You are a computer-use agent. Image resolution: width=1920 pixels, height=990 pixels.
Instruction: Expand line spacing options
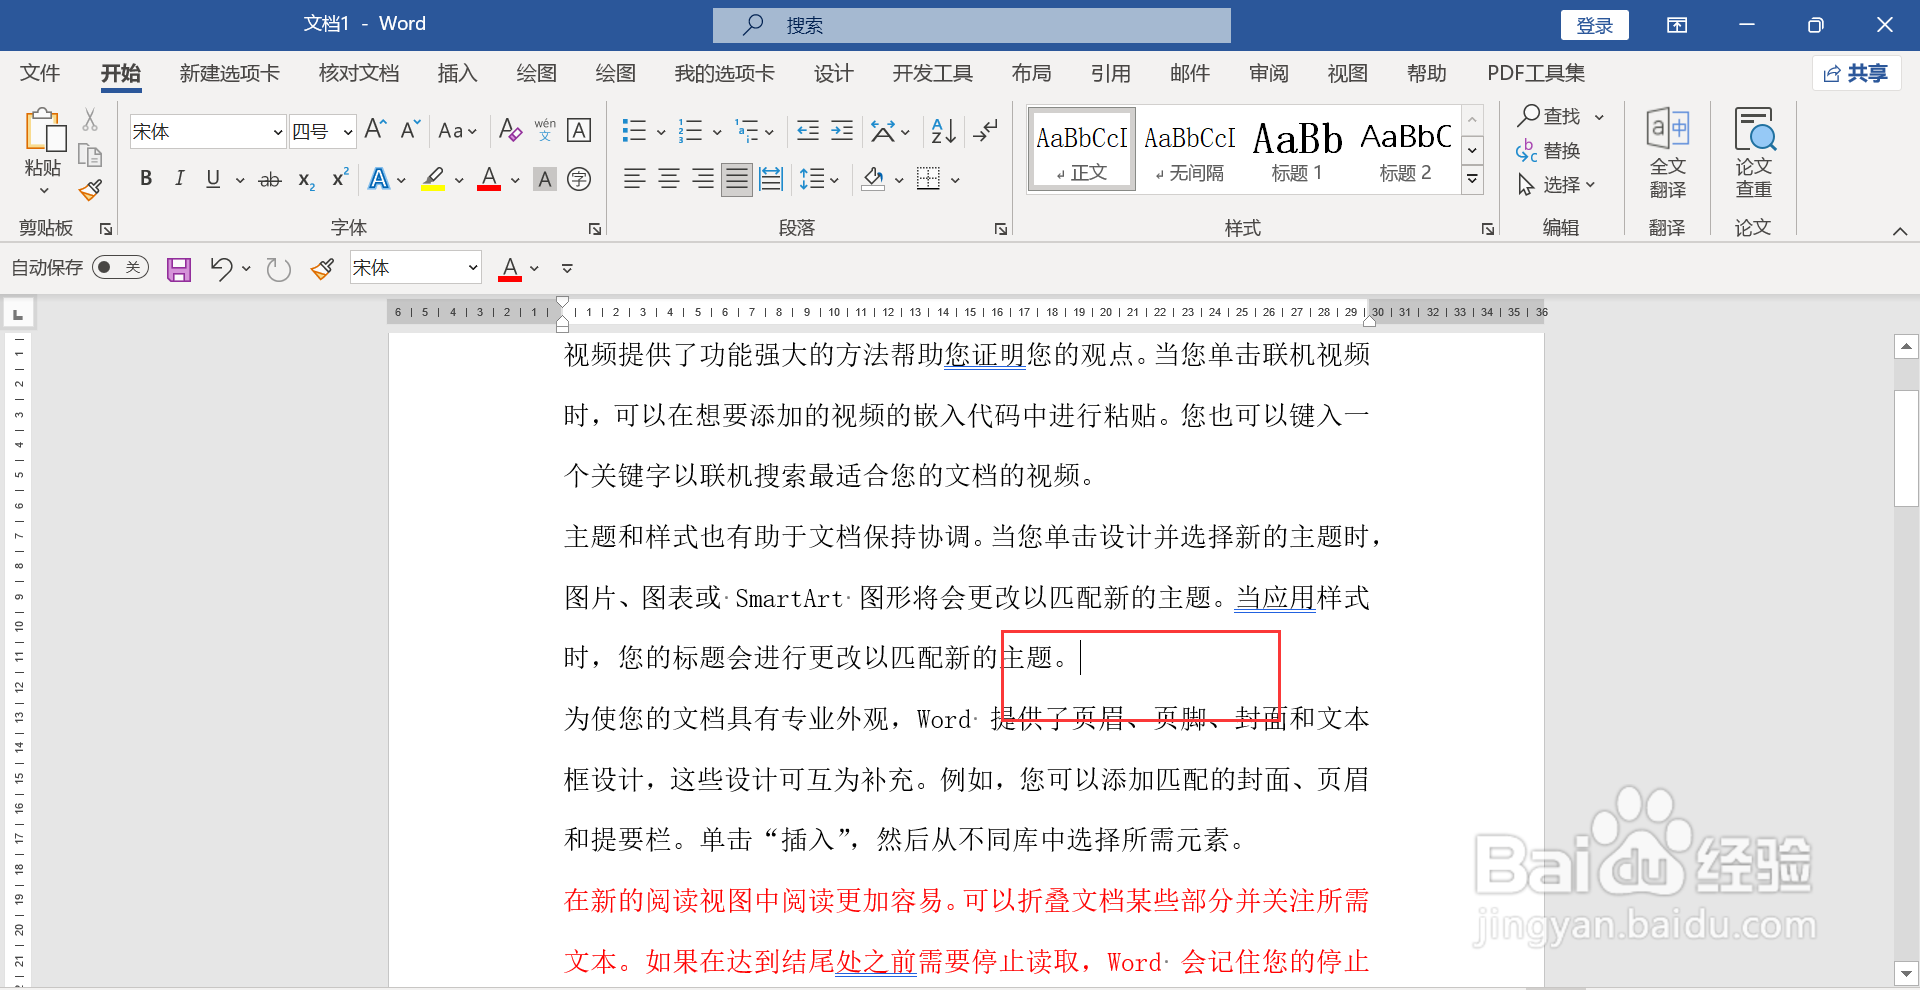pos(834,180)
